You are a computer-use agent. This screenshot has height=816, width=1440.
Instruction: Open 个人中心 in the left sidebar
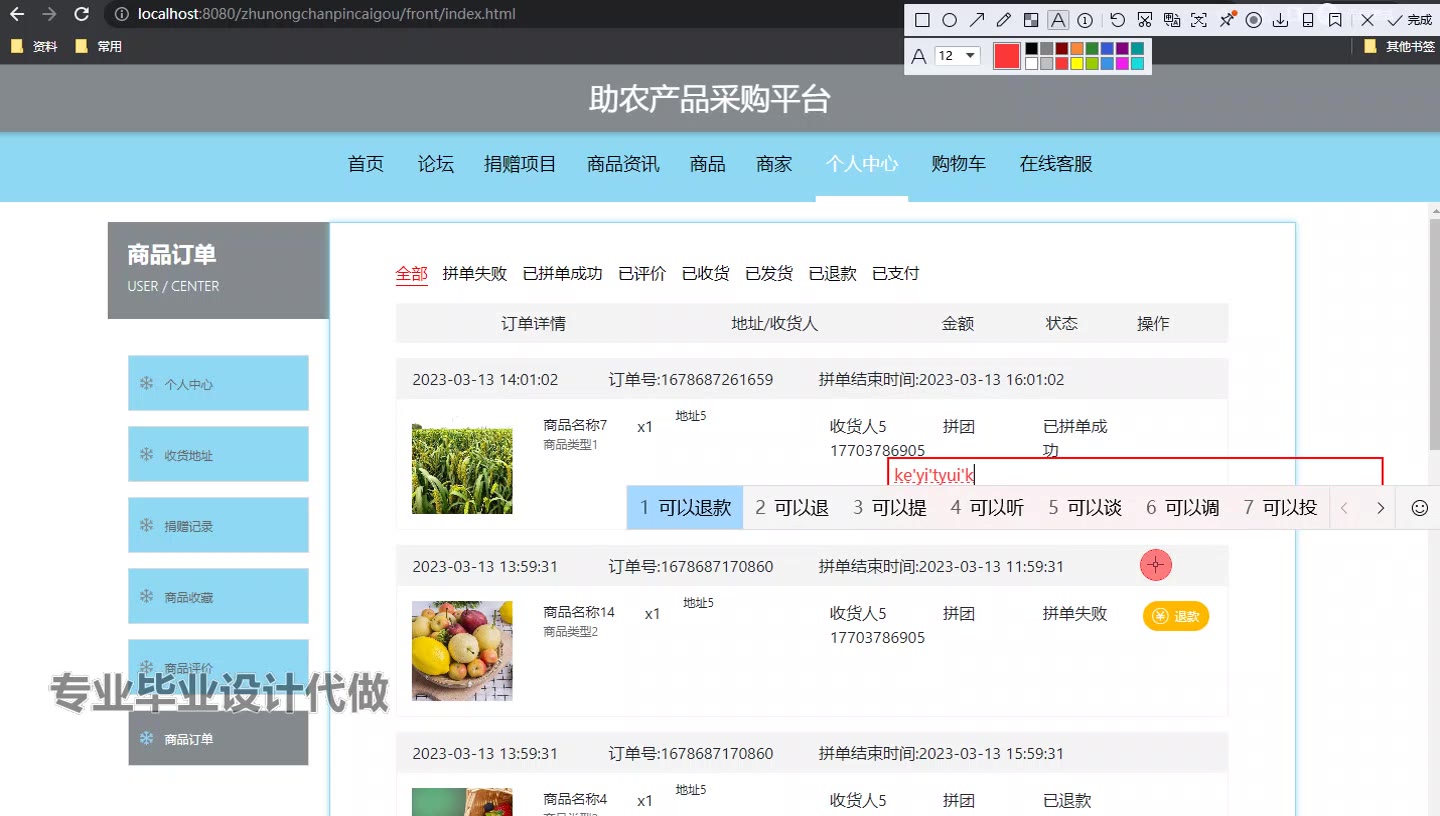[x=218, y=383]
